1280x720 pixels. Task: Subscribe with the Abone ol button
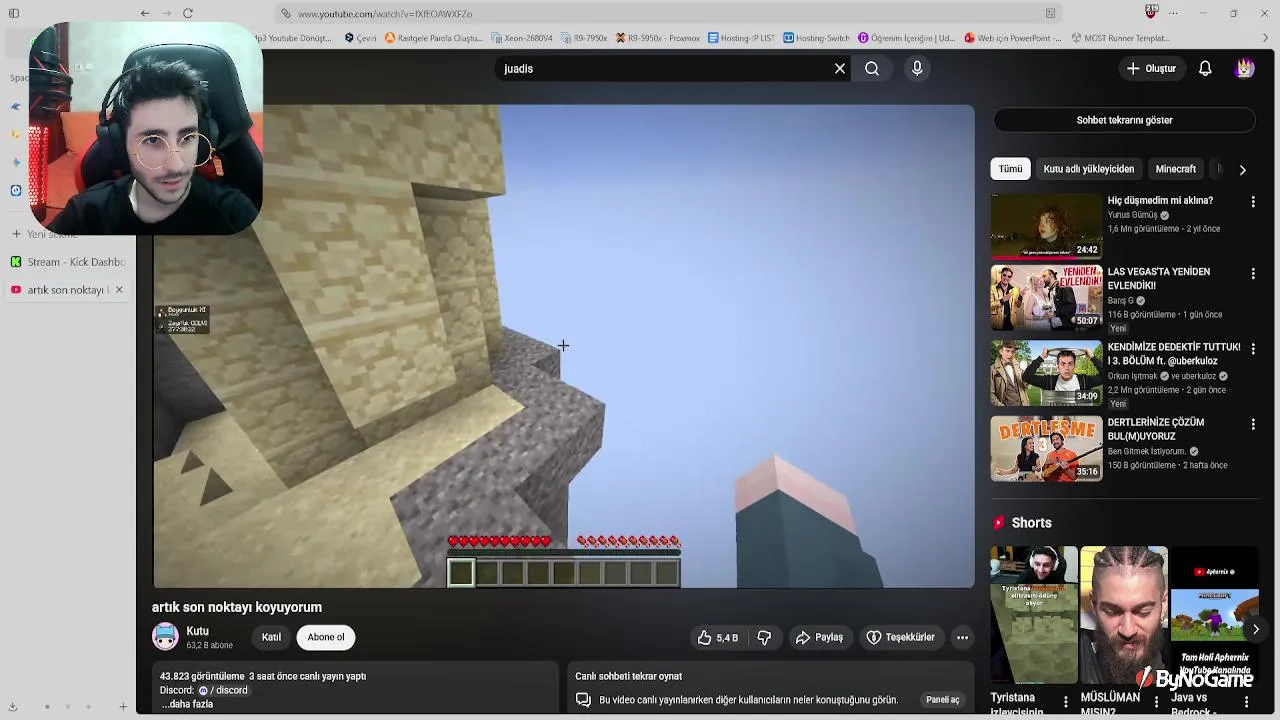point(326,637)
